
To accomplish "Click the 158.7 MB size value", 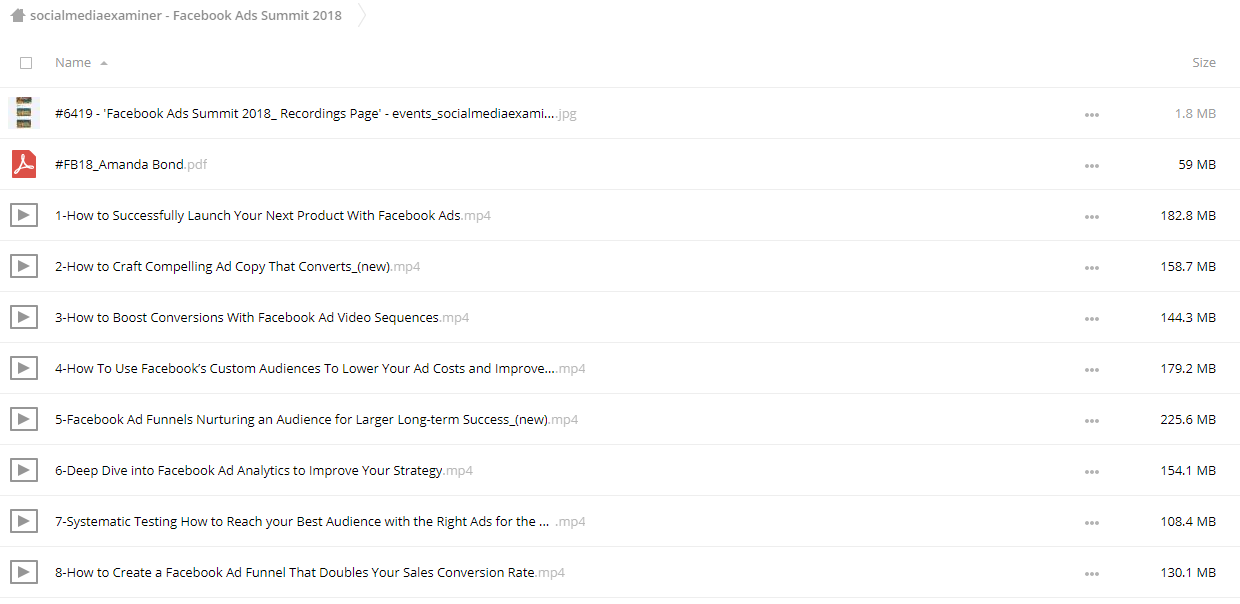I will click(1189, 266).
